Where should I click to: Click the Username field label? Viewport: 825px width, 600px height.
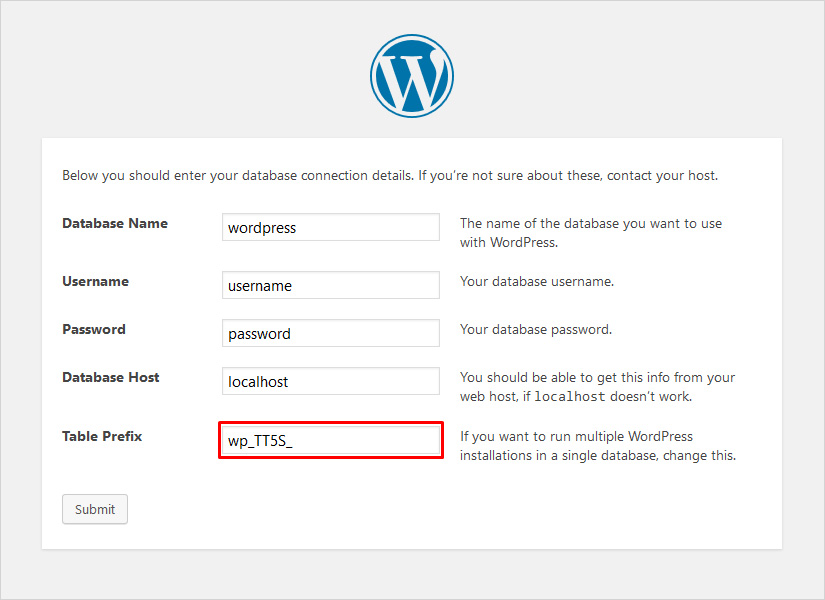[x=95, y=281]
